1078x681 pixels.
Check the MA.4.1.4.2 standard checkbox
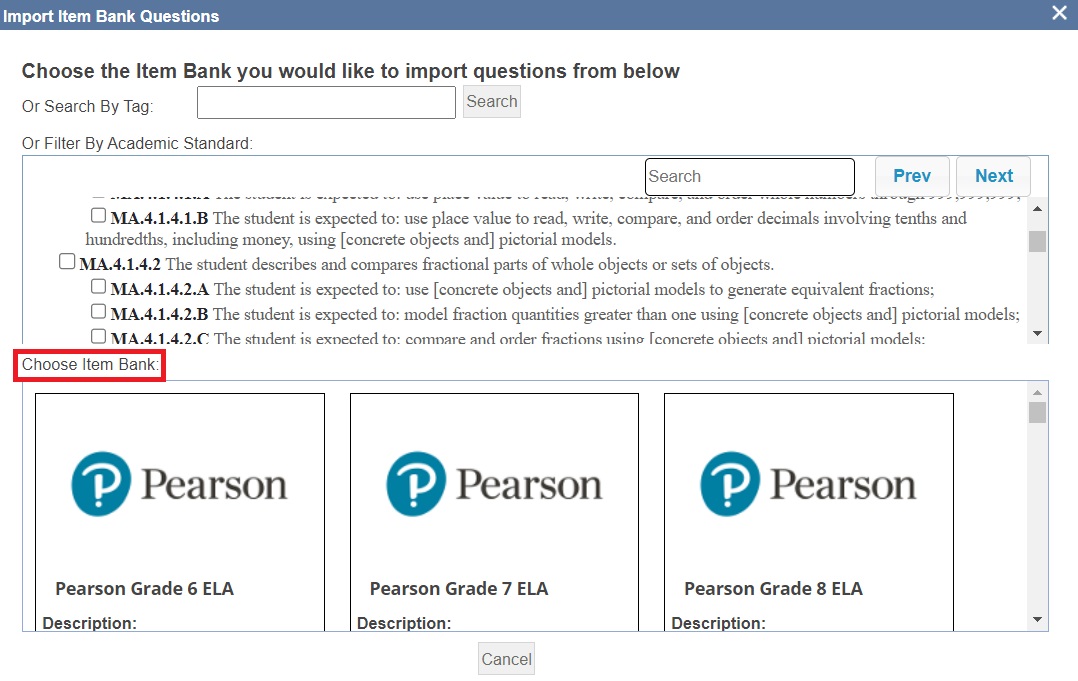click(67, 262)
